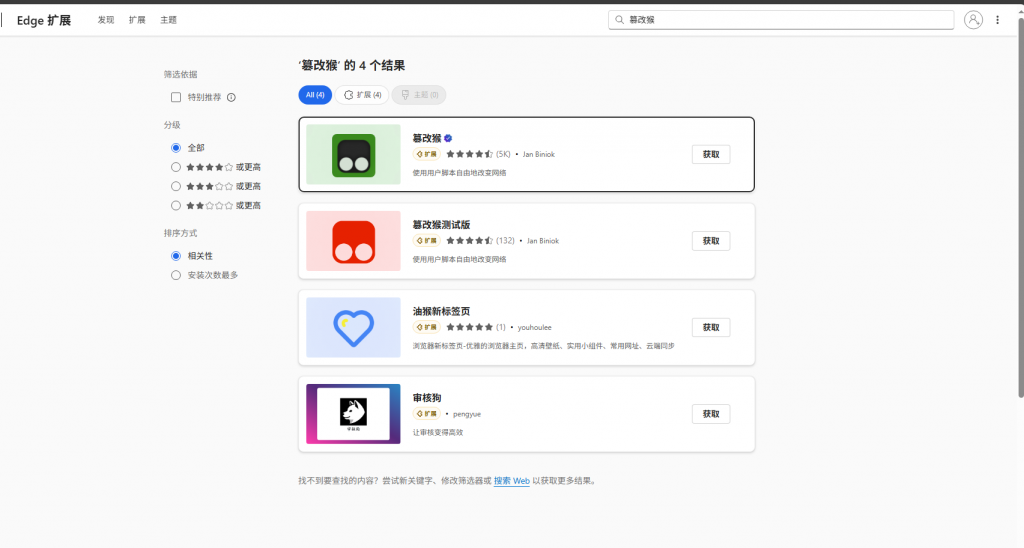Click publisher name youhoulee
This screenshot has height=548, width=1024.
click(x=534, y=327)
